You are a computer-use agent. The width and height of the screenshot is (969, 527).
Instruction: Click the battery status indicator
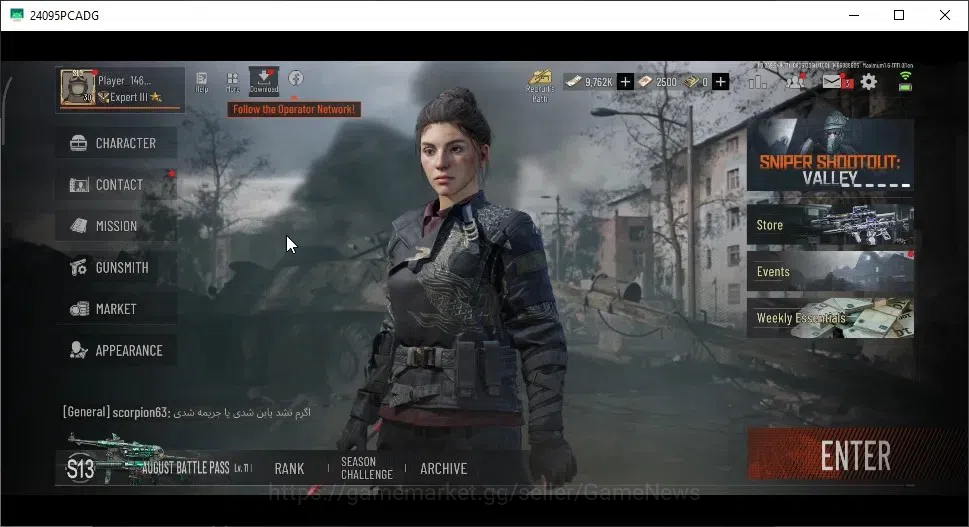coord(905,87)
